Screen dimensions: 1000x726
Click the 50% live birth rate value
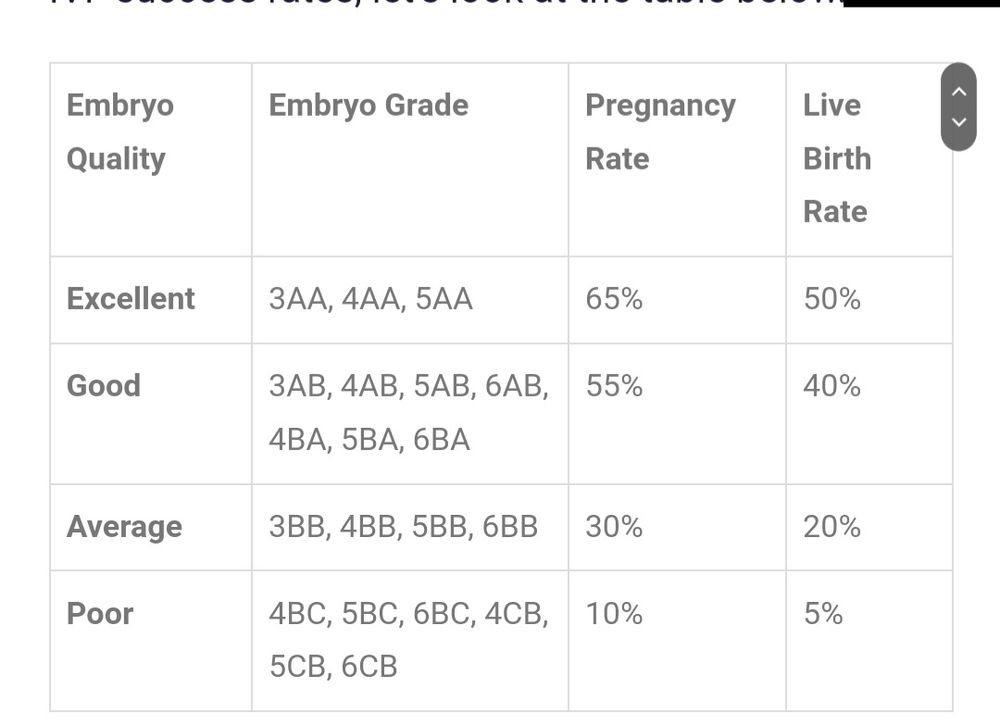click(832, 299)
